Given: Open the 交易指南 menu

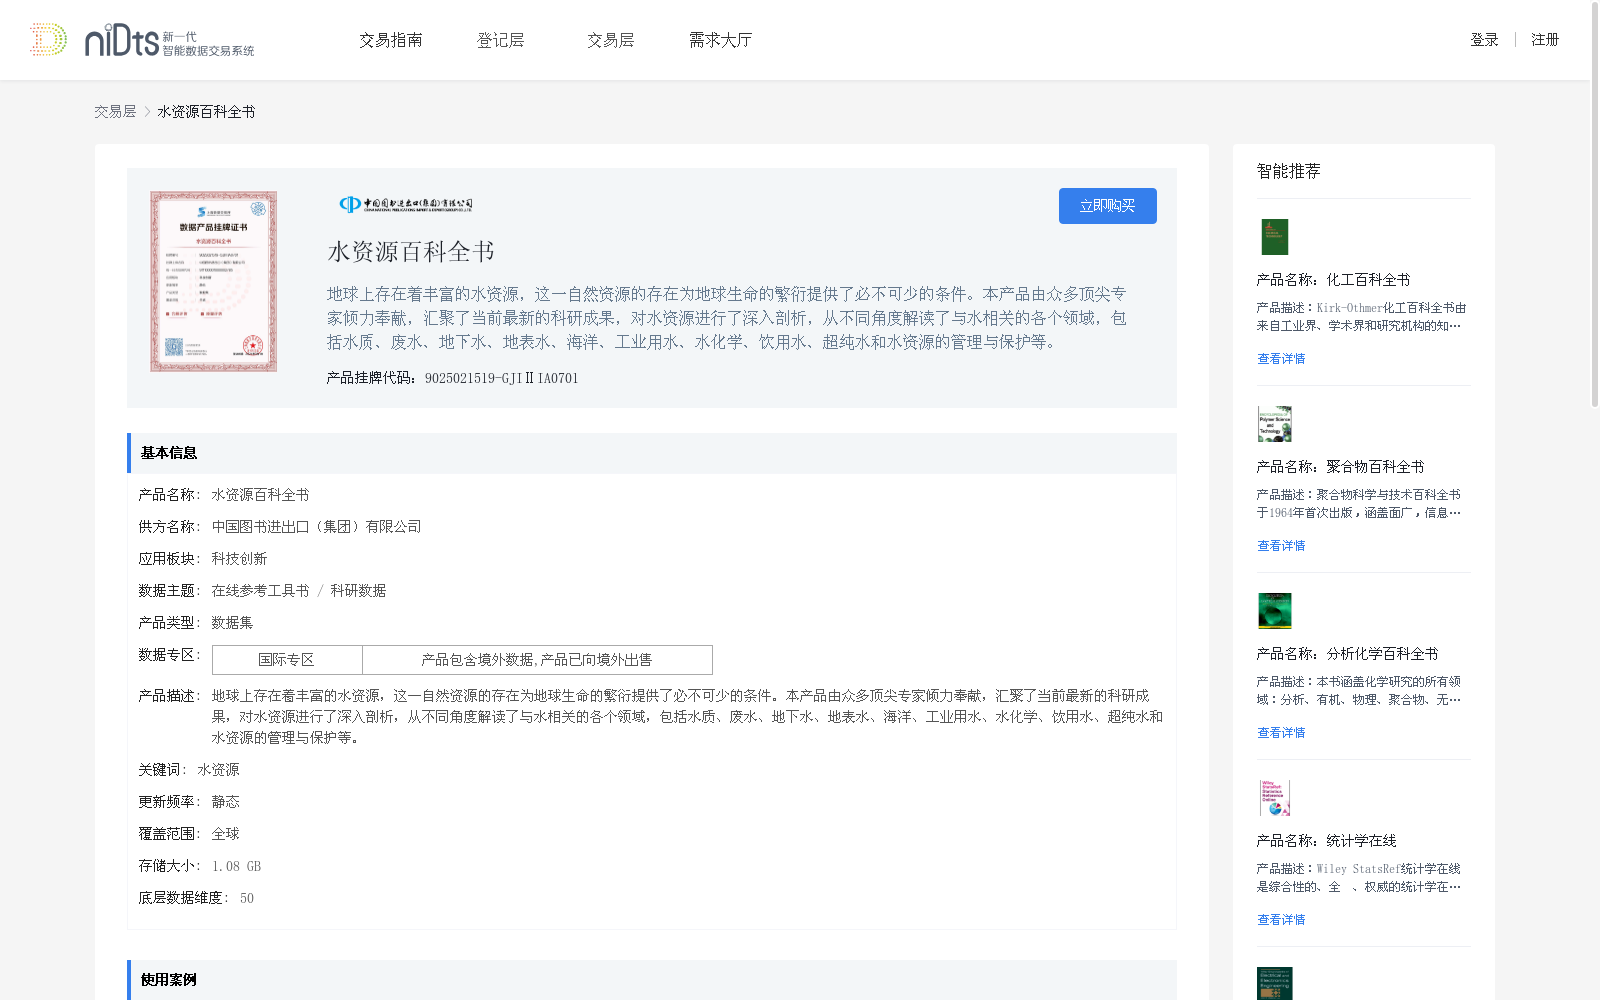Looking at the screenshot, I should click(x=391, y=40).
